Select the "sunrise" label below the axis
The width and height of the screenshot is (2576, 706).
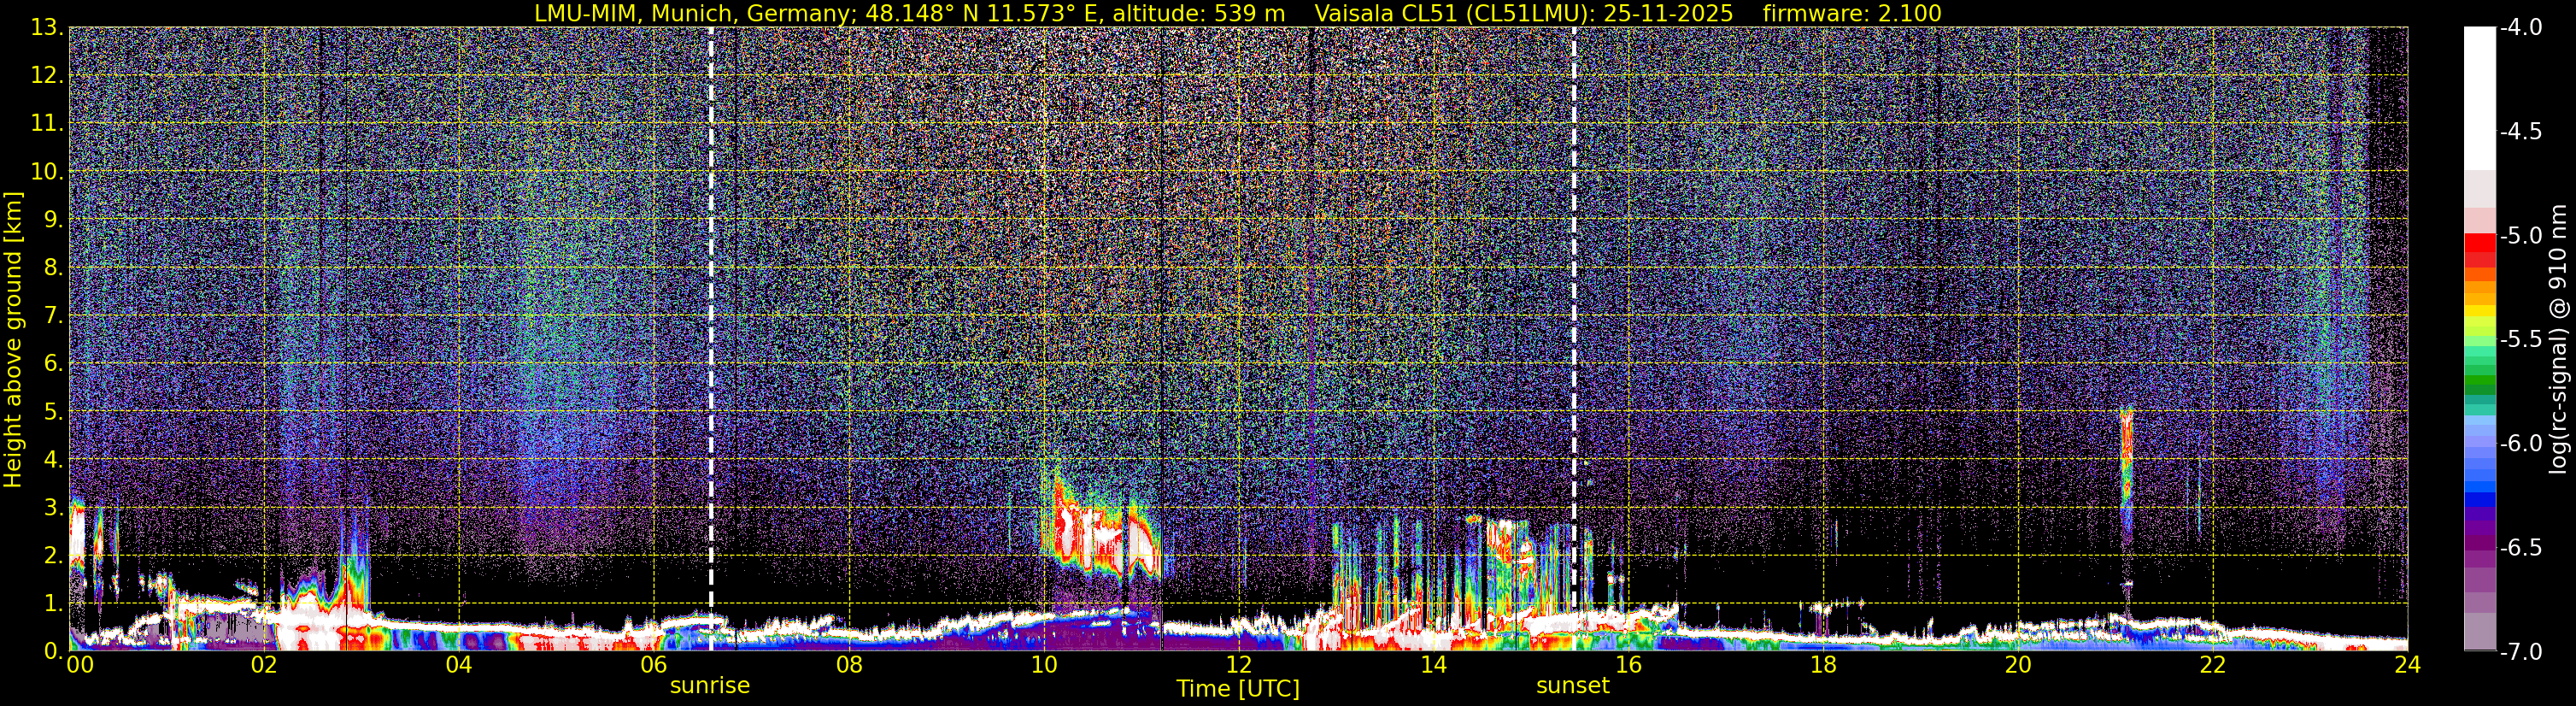click(x=709, y=686)
